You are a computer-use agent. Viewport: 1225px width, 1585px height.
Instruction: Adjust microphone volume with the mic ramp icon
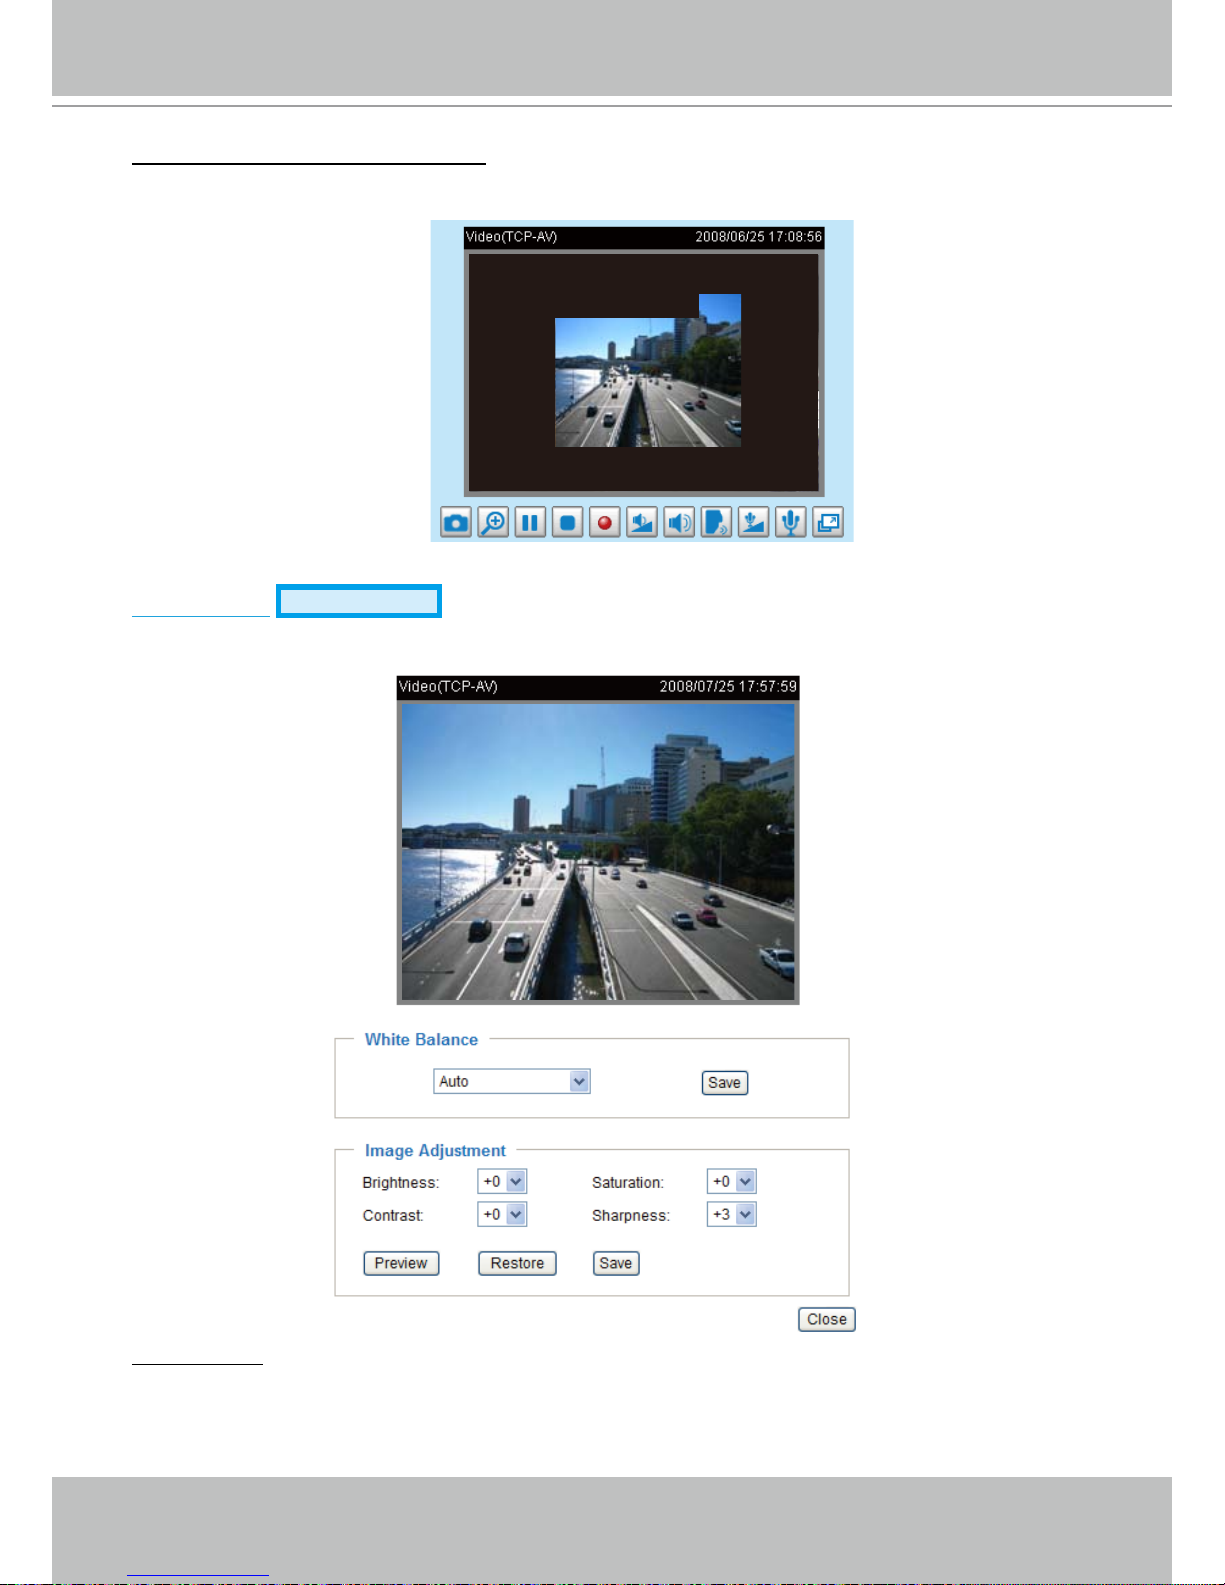tap(753, 522)
